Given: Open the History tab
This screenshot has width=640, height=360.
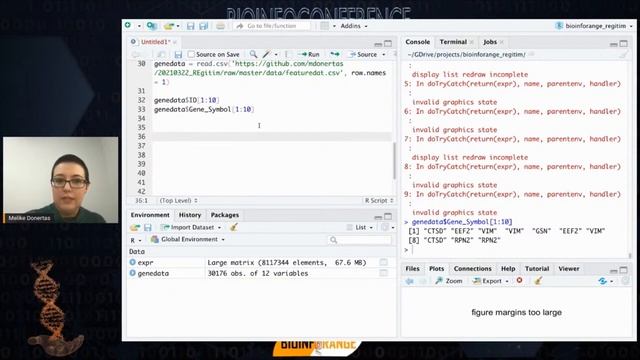Looking at the screenshot, I should pos(190,215).
